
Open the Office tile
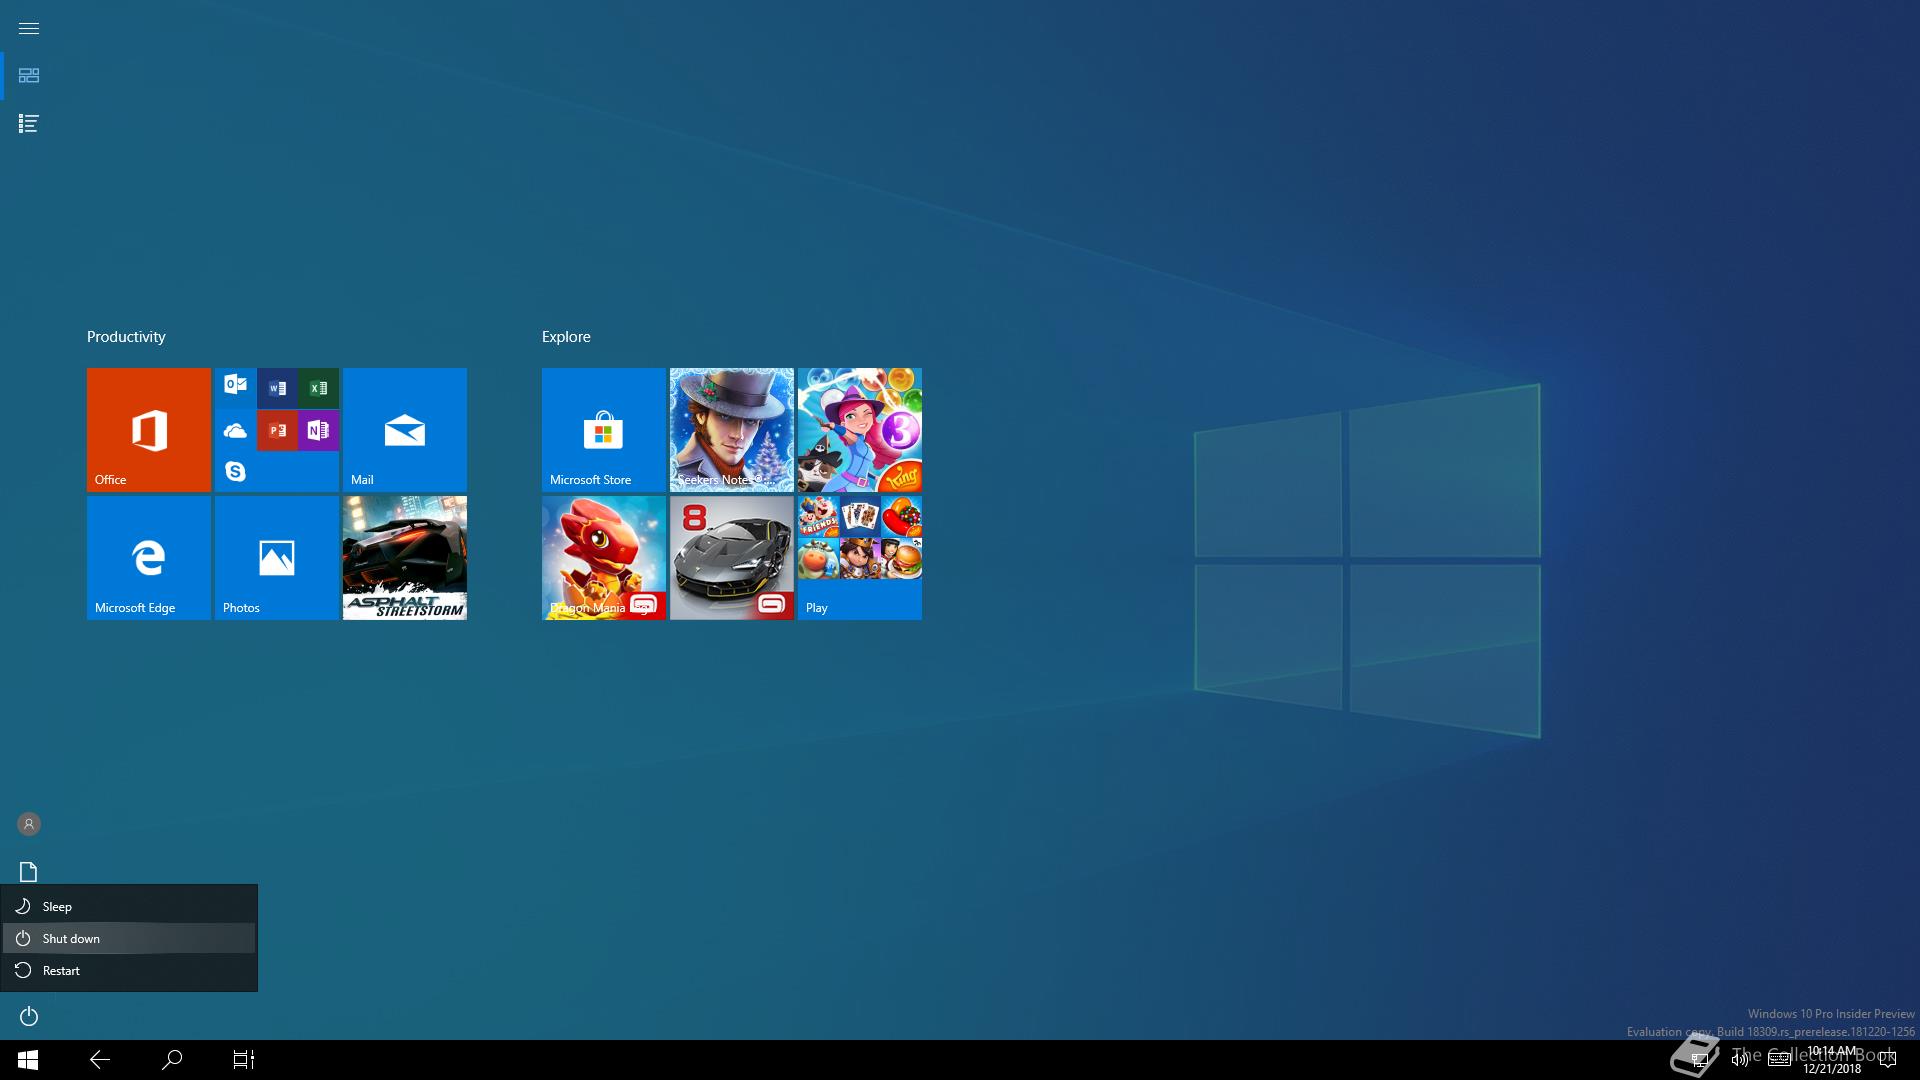(x=149, y=430)
